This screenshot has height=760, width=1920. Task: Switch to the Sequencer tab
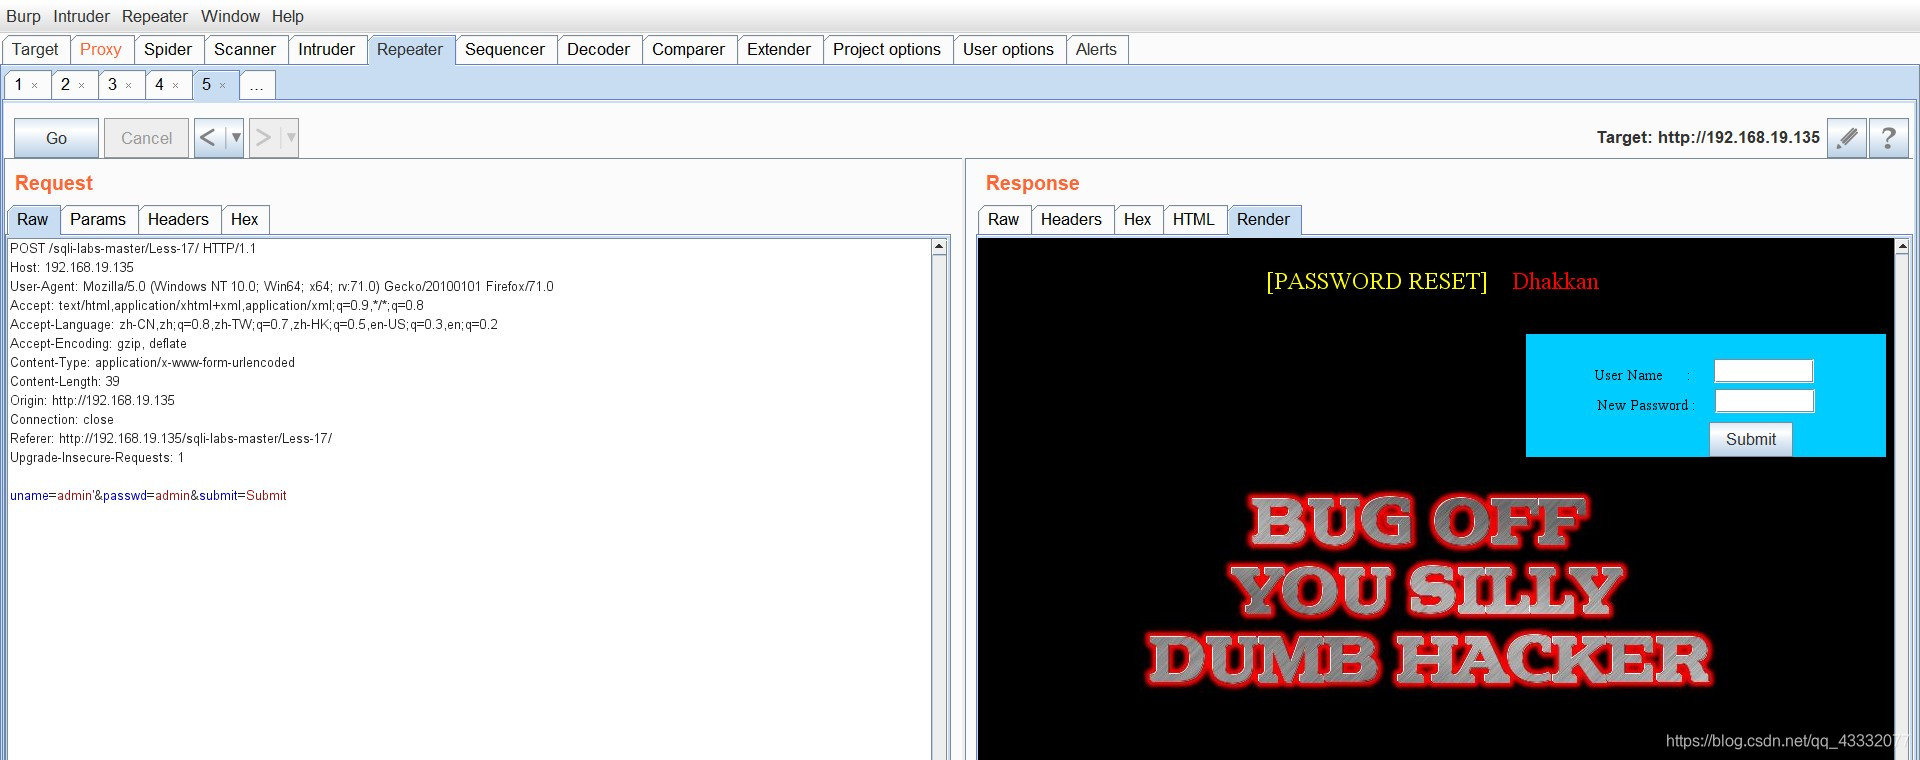(x=505, y=49)
